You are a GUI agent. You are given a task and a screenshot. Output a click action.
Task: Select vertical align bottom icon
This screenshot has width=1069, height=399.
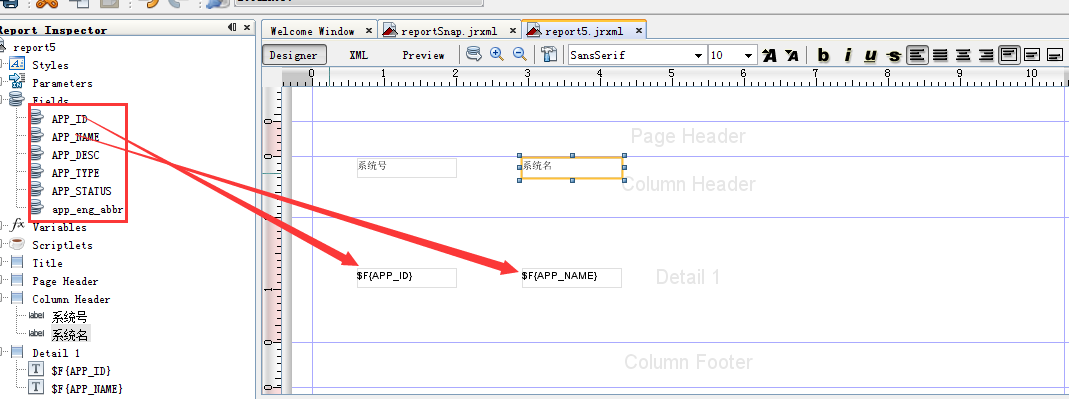[x=1055, y=55]
